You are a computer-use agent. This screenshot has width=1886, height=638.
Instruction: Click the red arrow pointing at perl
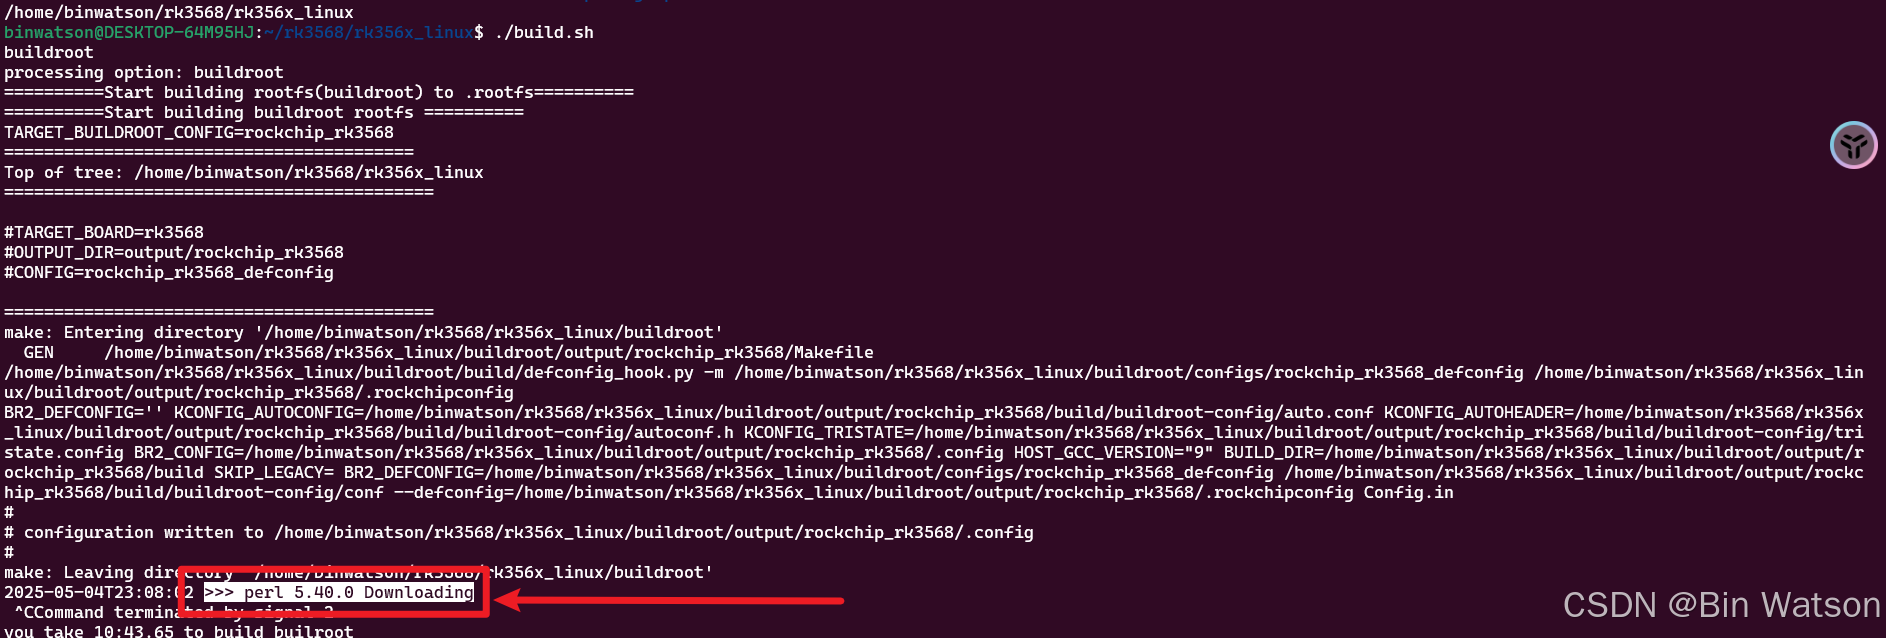point(669,600)
